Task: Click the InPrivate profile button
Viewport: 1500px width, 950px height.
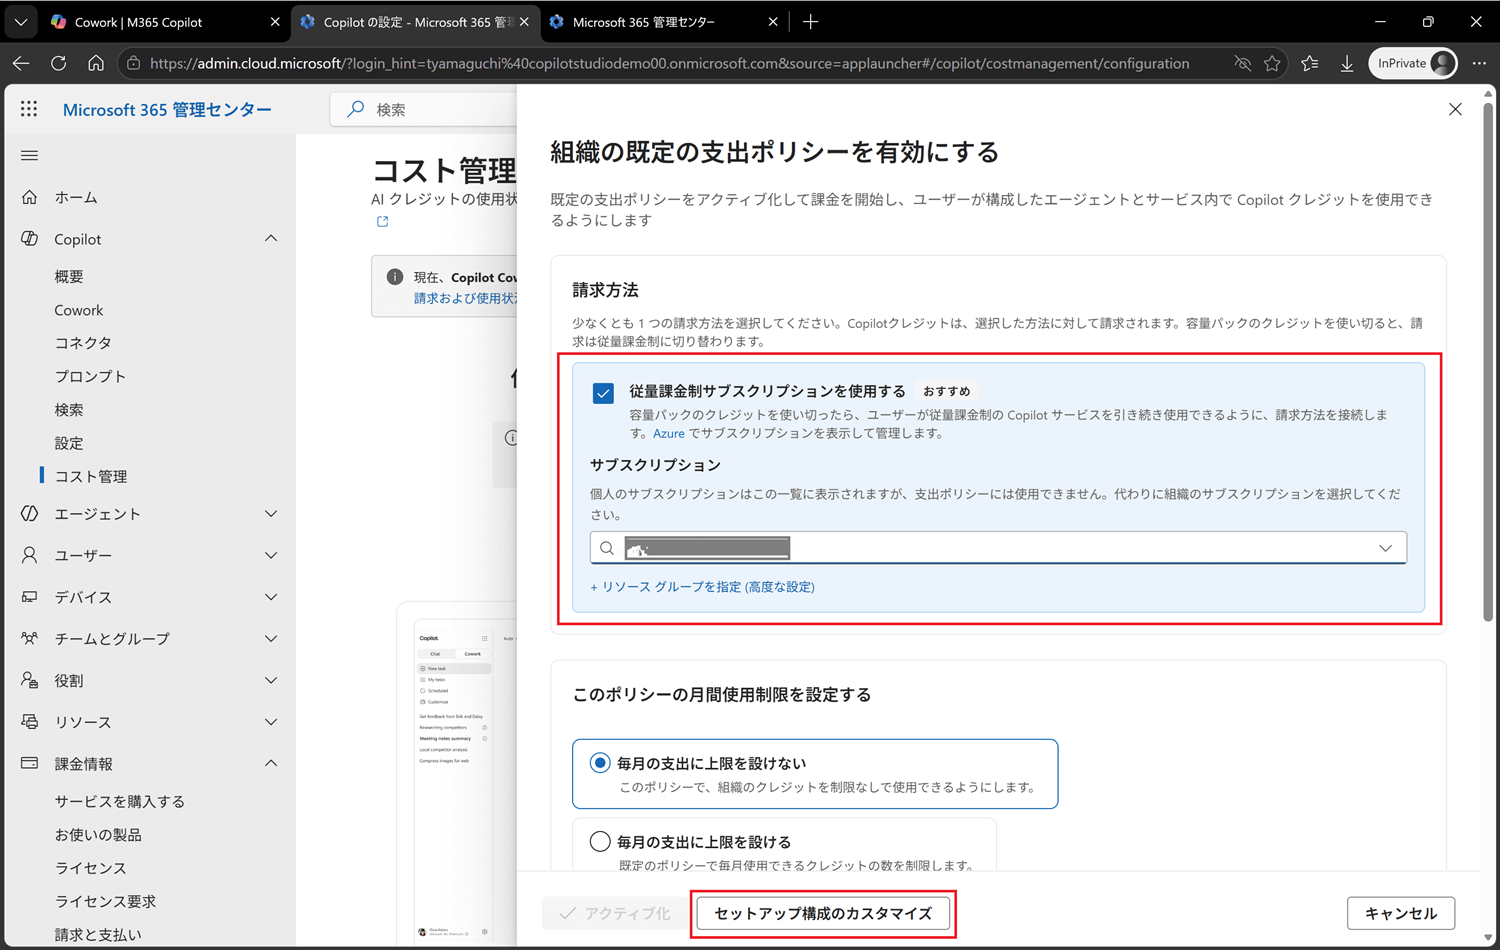Action: (1413, 63)
